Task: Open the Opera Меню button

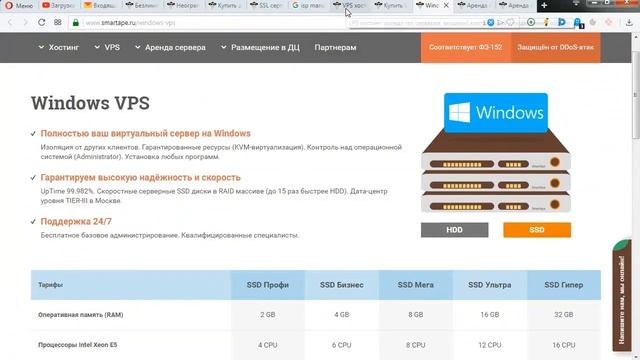Action: click(x=19, y=6)
